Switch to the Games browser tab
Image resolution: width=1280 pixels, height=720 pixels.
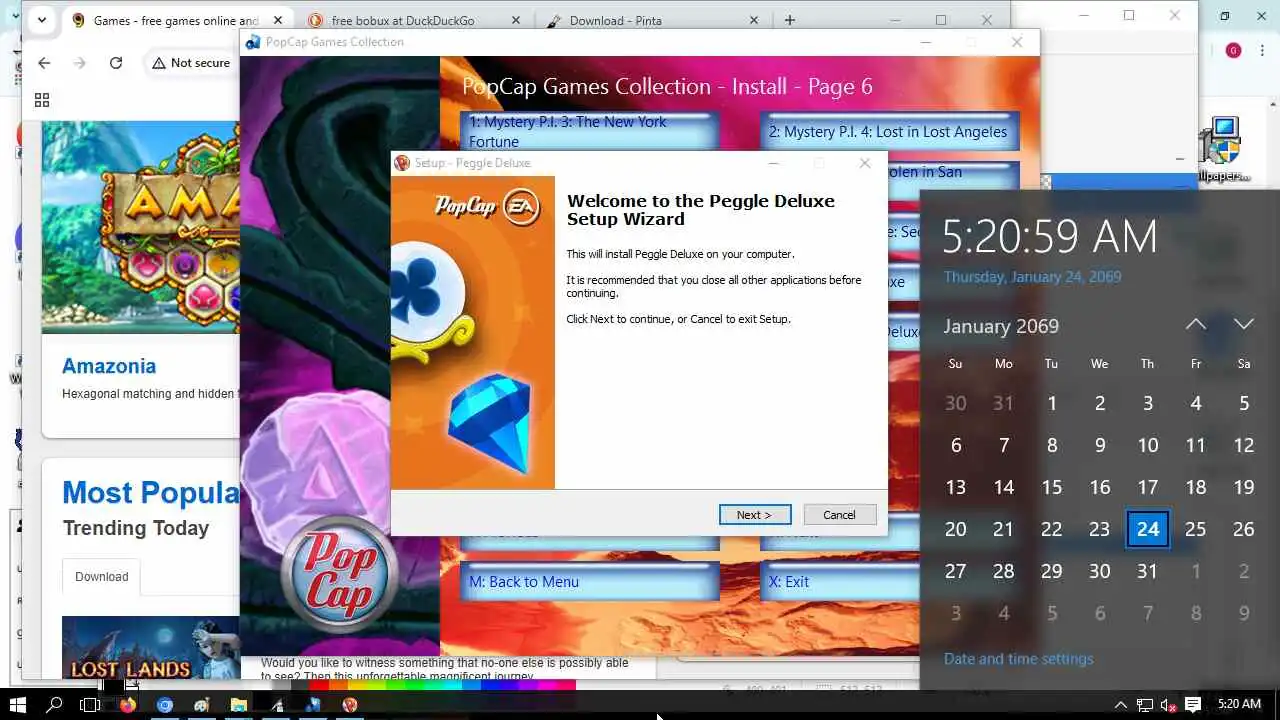(x=175, y=20)
